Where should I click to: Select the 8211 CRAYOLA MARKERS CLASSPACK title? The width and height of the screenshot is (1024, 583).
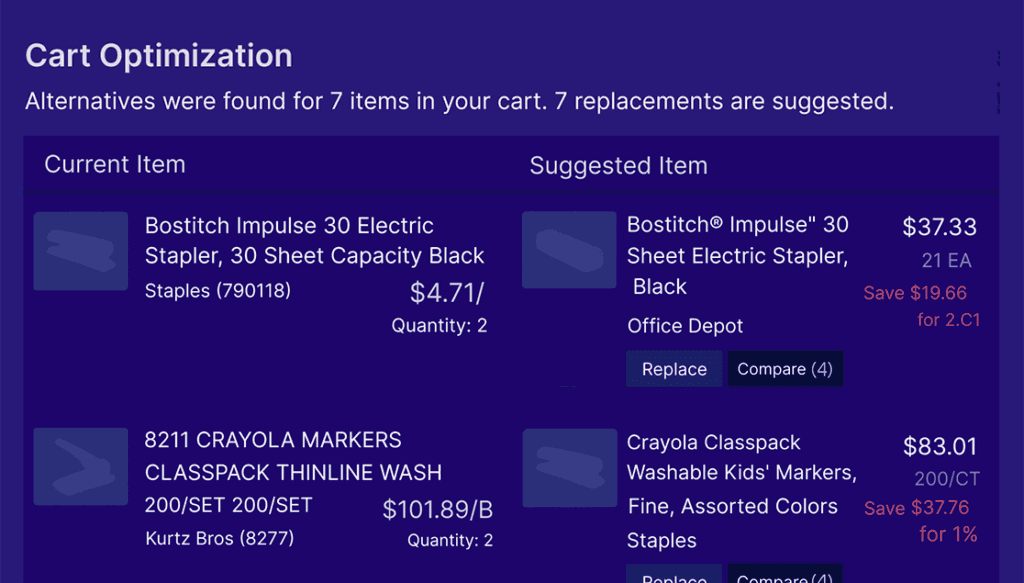(x=293, y=456)
